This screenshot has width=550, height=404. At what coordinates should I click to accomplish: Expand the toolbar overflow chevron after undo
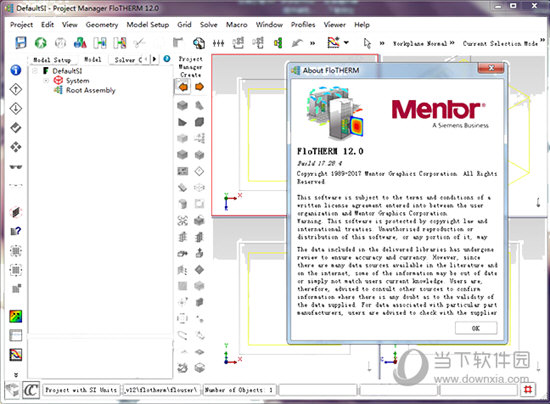click(x=312, y=43)
